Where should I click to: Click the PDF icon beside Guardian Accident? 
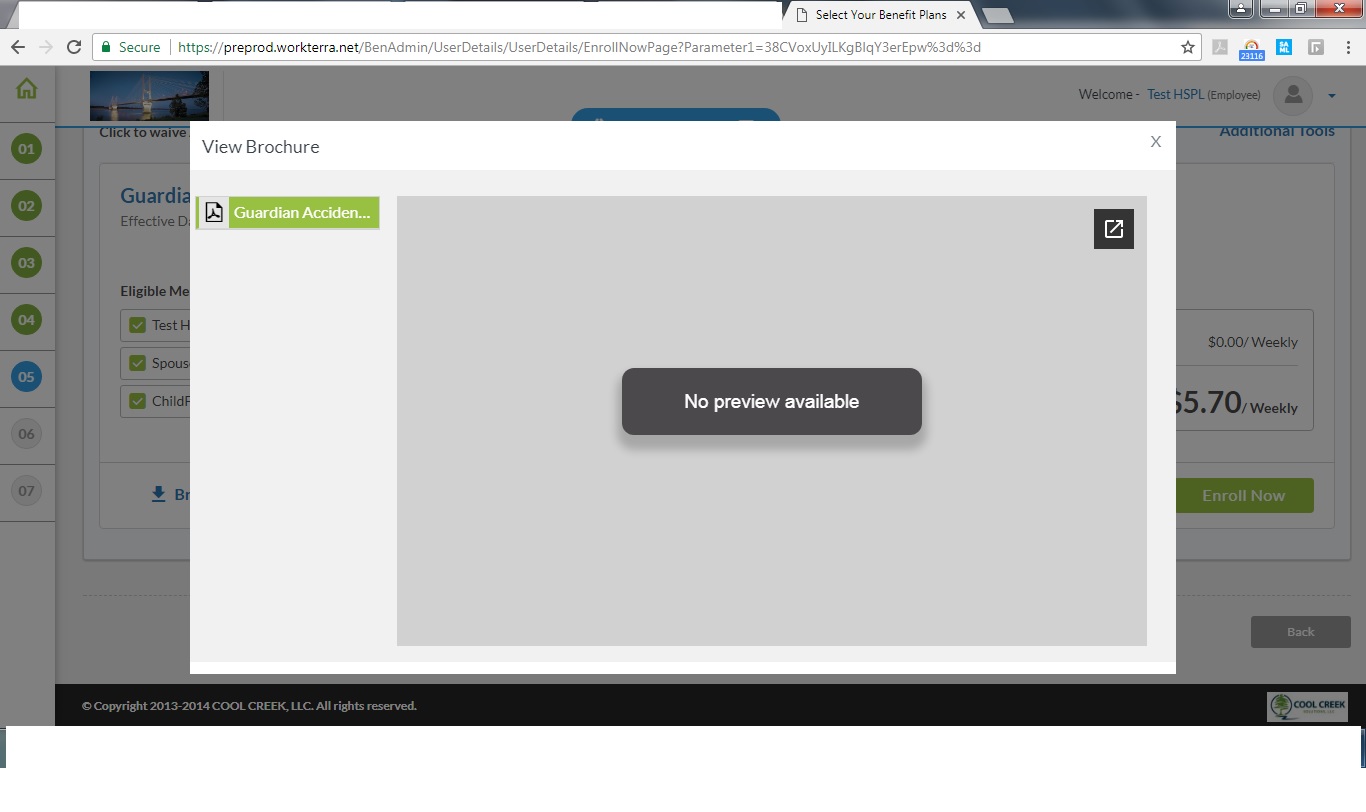pos(214,212)
